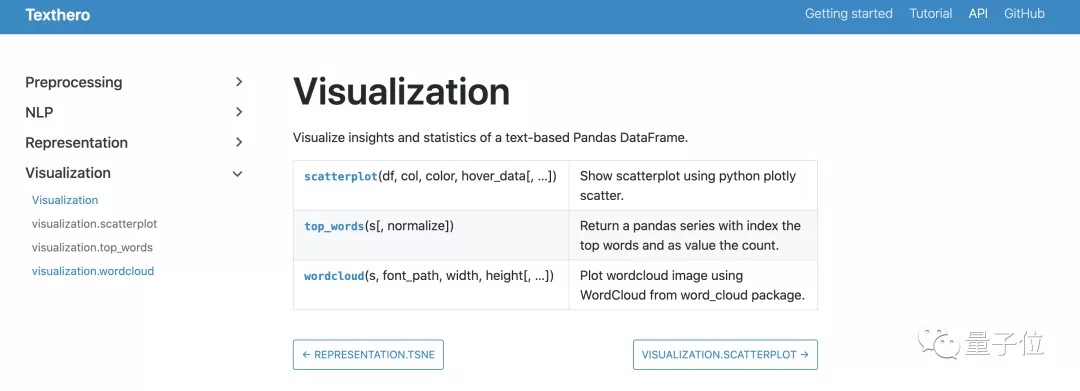
Task: Go to next page VISUALIZATION.SCATTERPLOT
Action: [725, 355]
